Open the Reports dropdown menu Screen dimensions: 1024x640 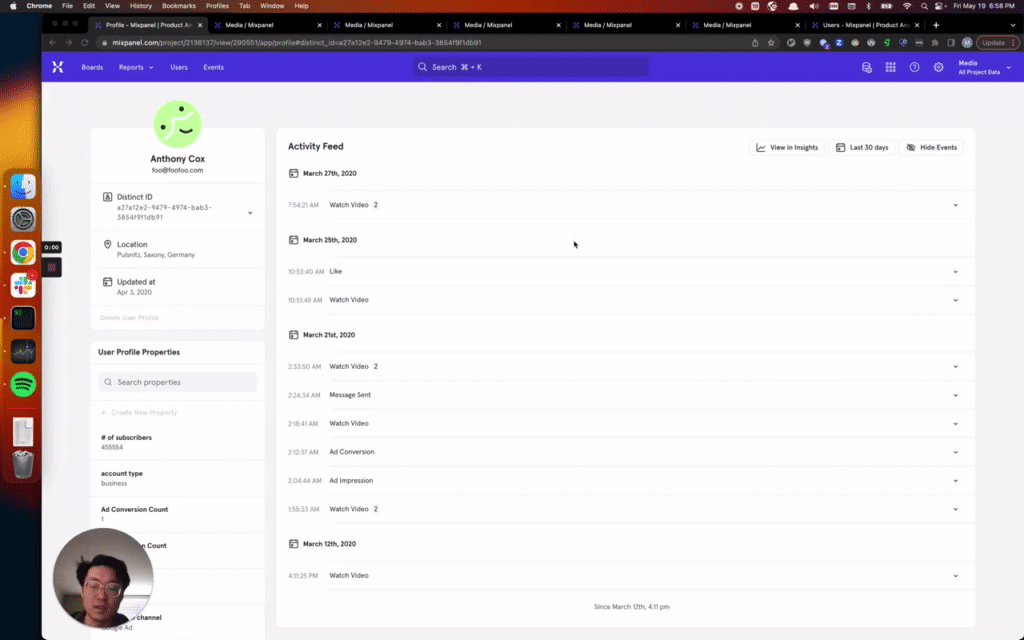pos(136,67)
